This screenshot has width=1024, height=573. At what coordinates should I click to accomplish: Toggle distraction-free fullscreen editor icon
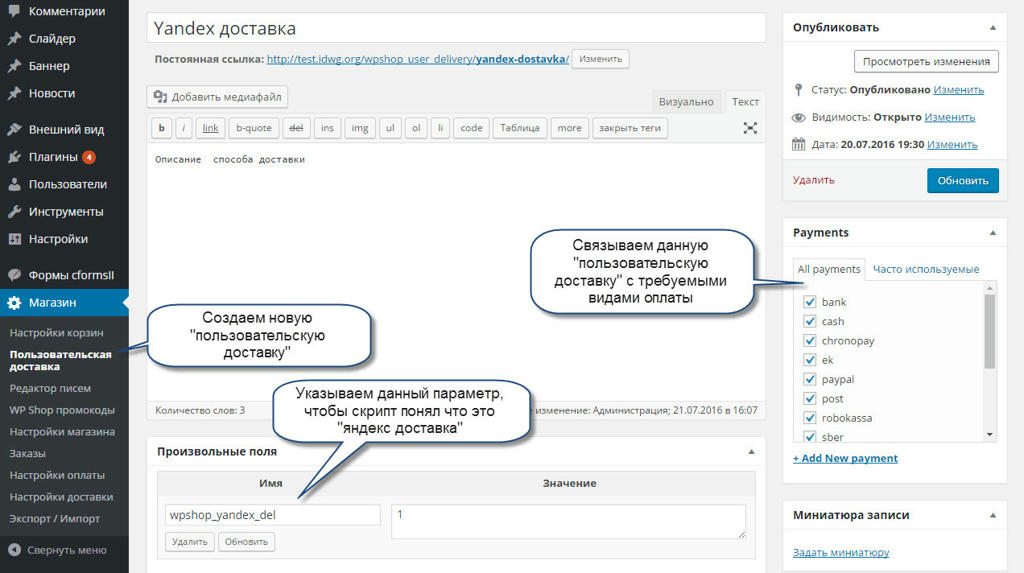[x=750, y=128]
